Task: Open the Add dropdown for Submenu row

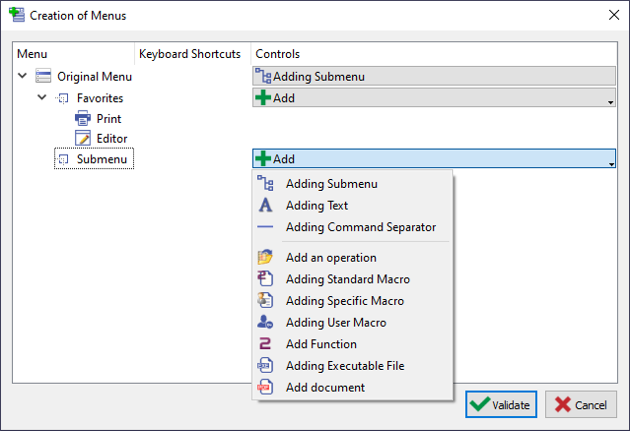Action: (433, 159)
